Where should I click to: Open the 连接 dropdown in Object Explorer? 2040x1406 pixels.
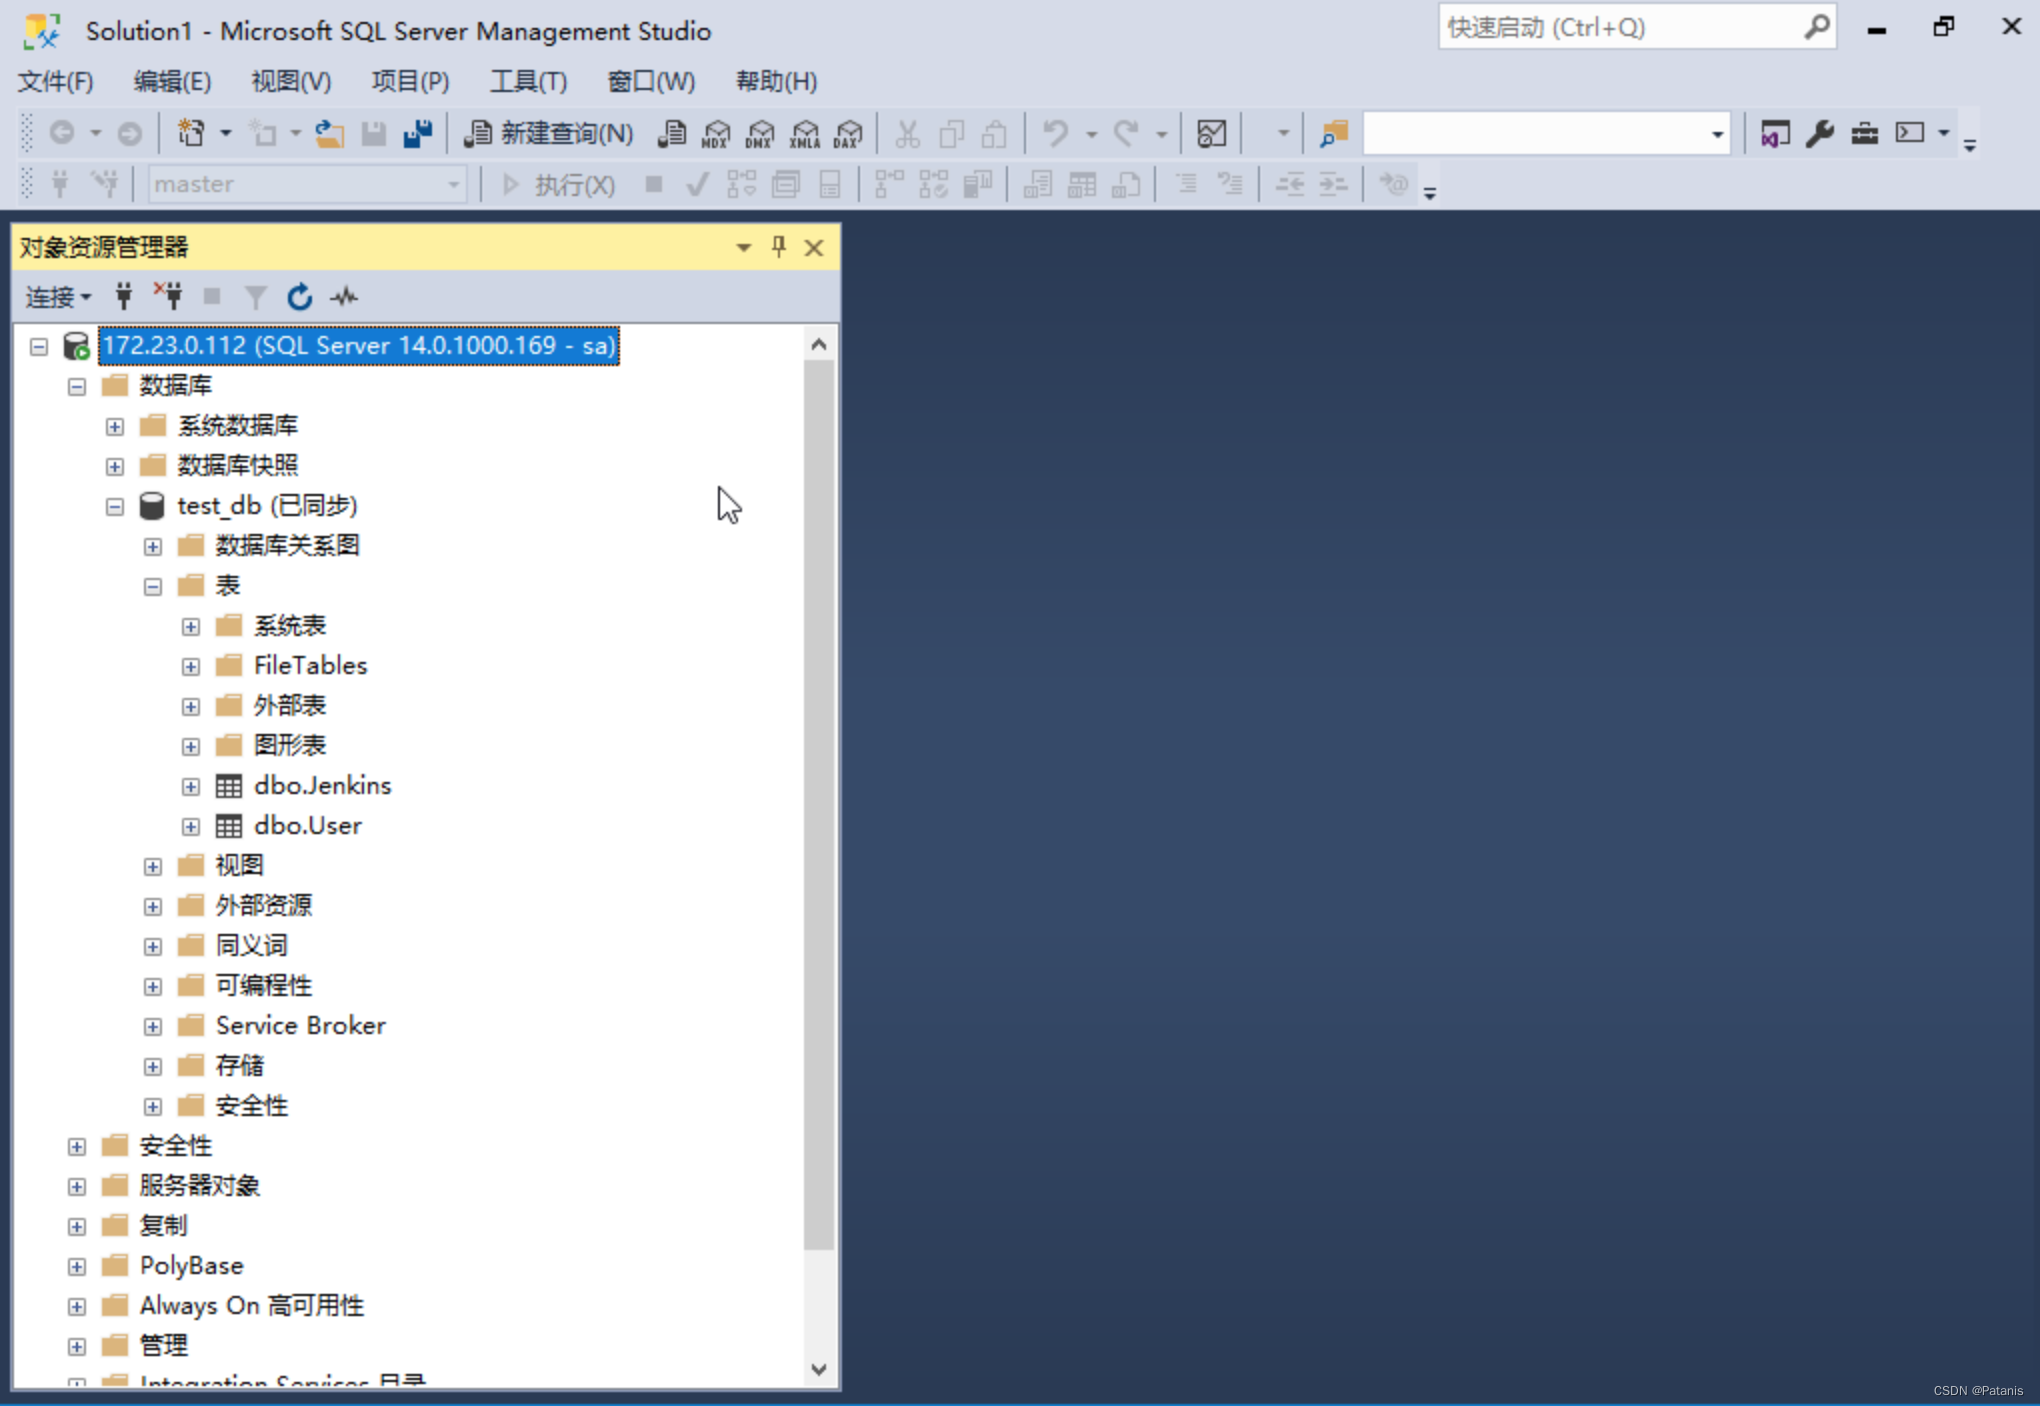[x=58, y=297]
